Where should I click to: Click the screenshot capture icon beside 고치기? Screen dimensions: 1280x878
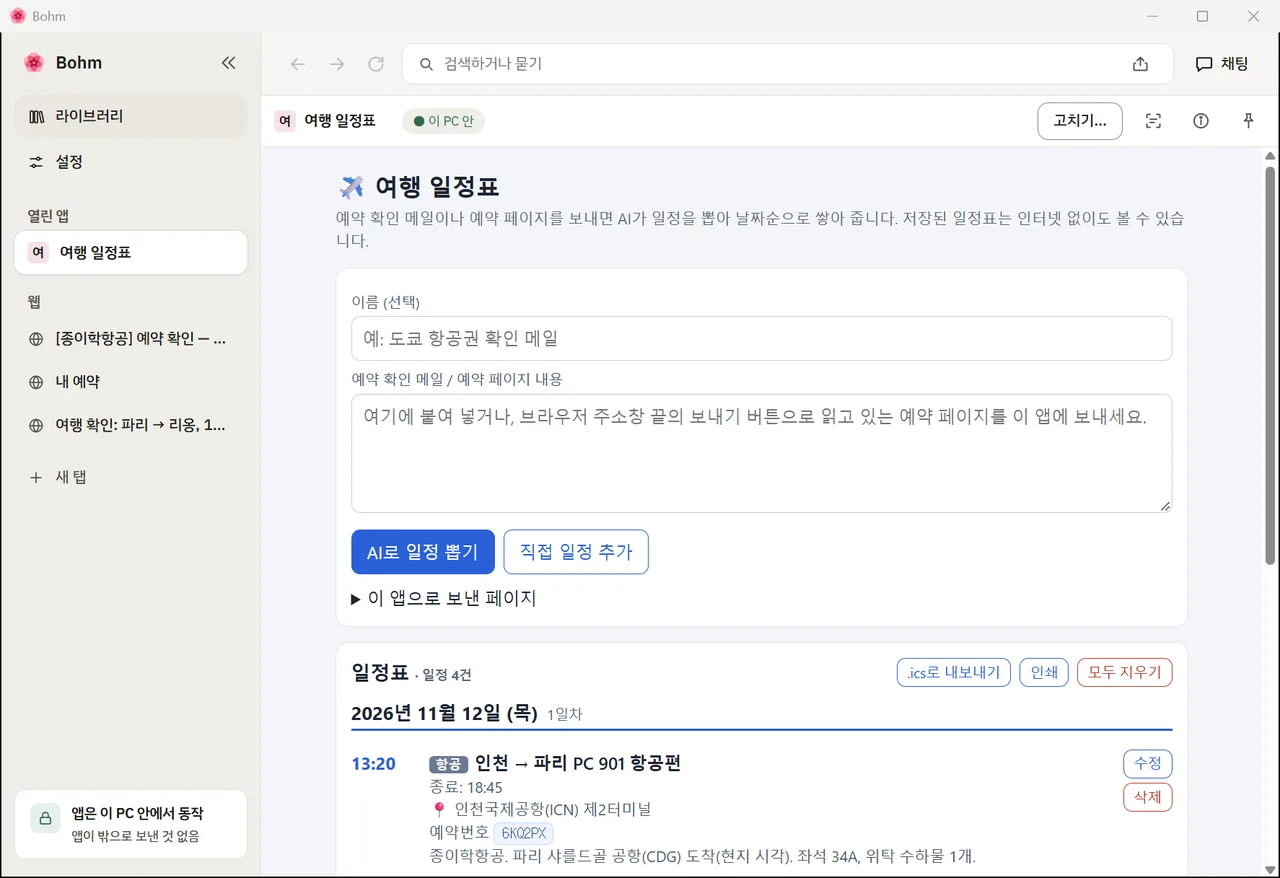[1153, 121]
